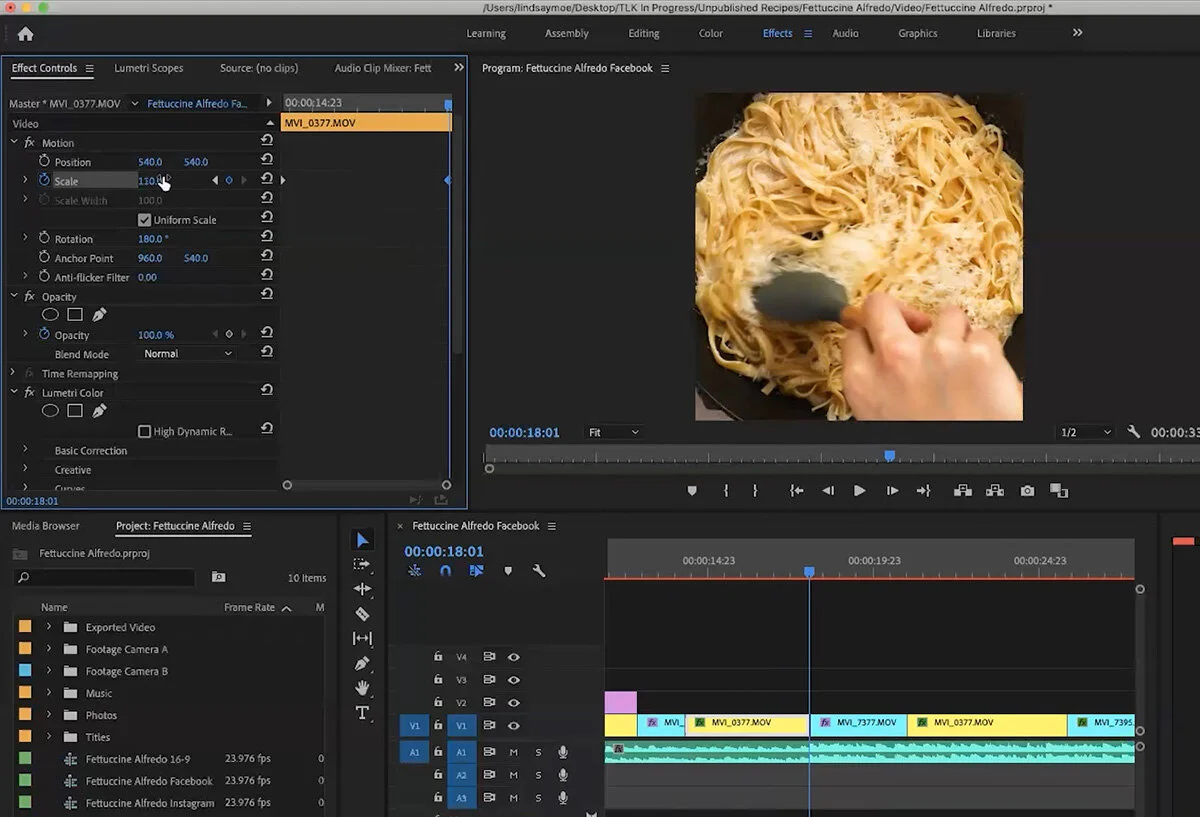
Task: Open the Lumetri Scopes tab
Action: [x=148, y=68]
